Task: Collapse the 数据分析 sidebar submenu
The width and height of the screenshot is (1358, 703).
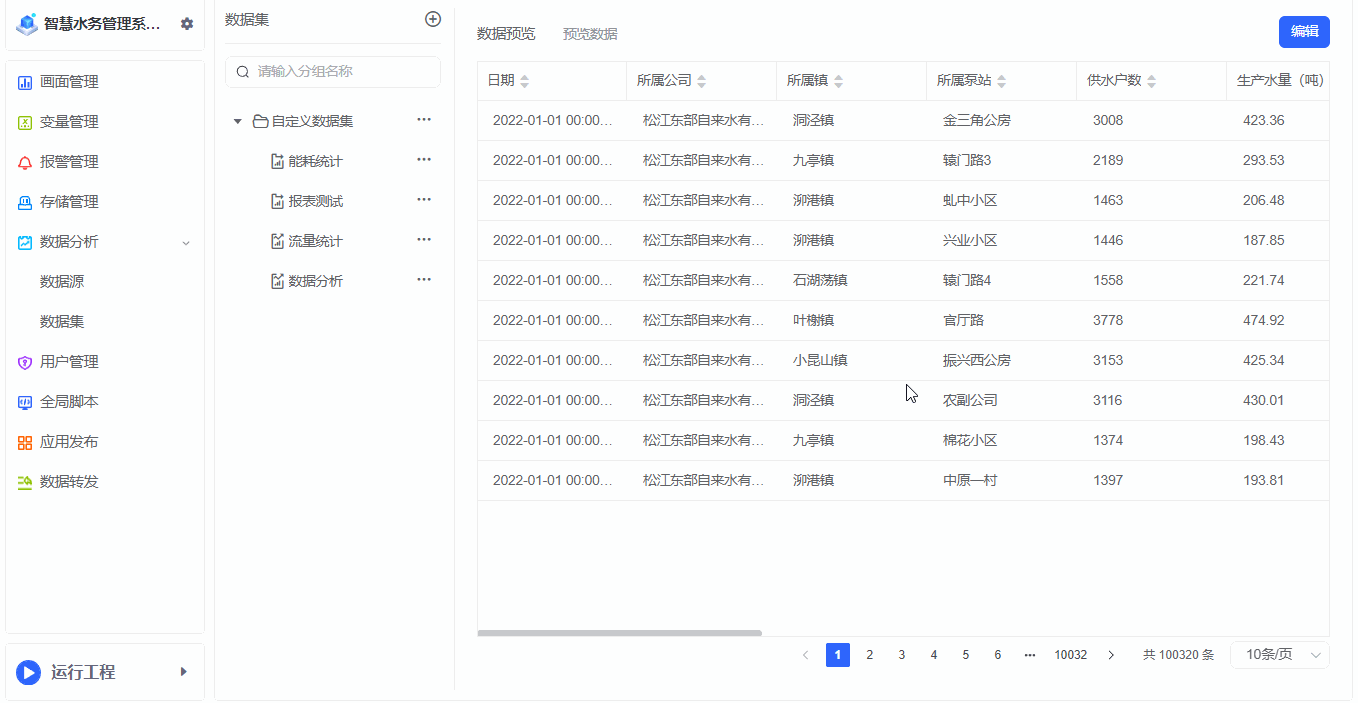Action: click(x=185, y=241)
